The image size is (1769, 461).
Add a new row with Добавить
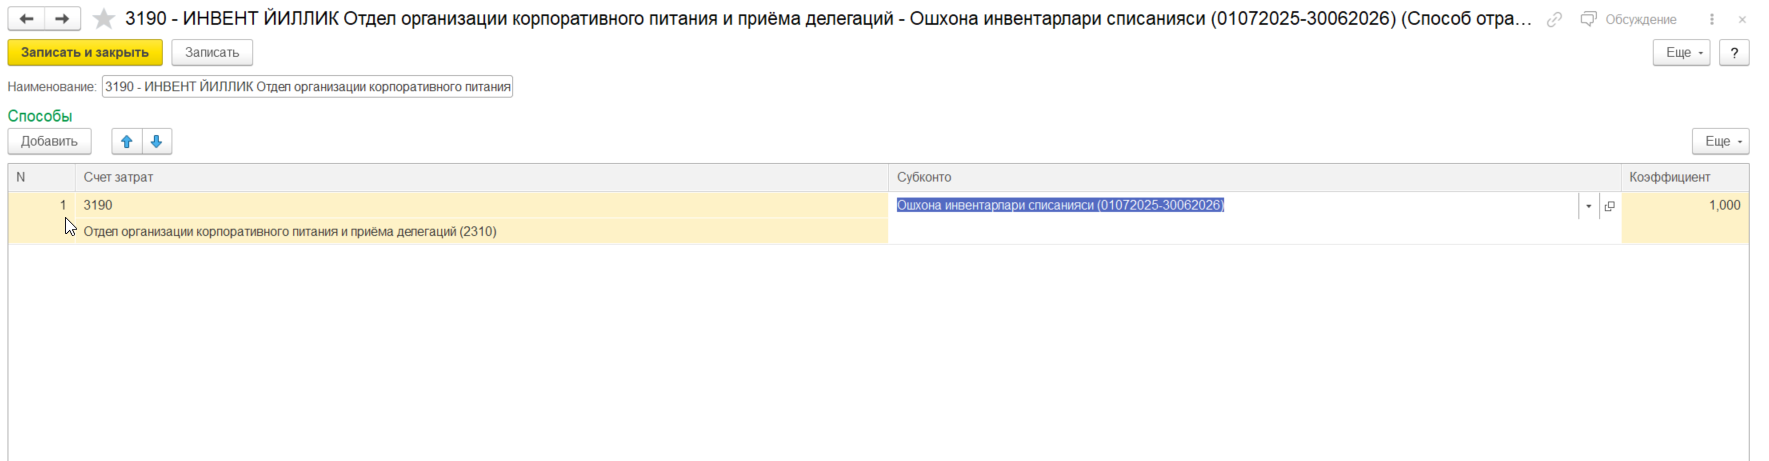pyautogui.click(x=49, y=142)
